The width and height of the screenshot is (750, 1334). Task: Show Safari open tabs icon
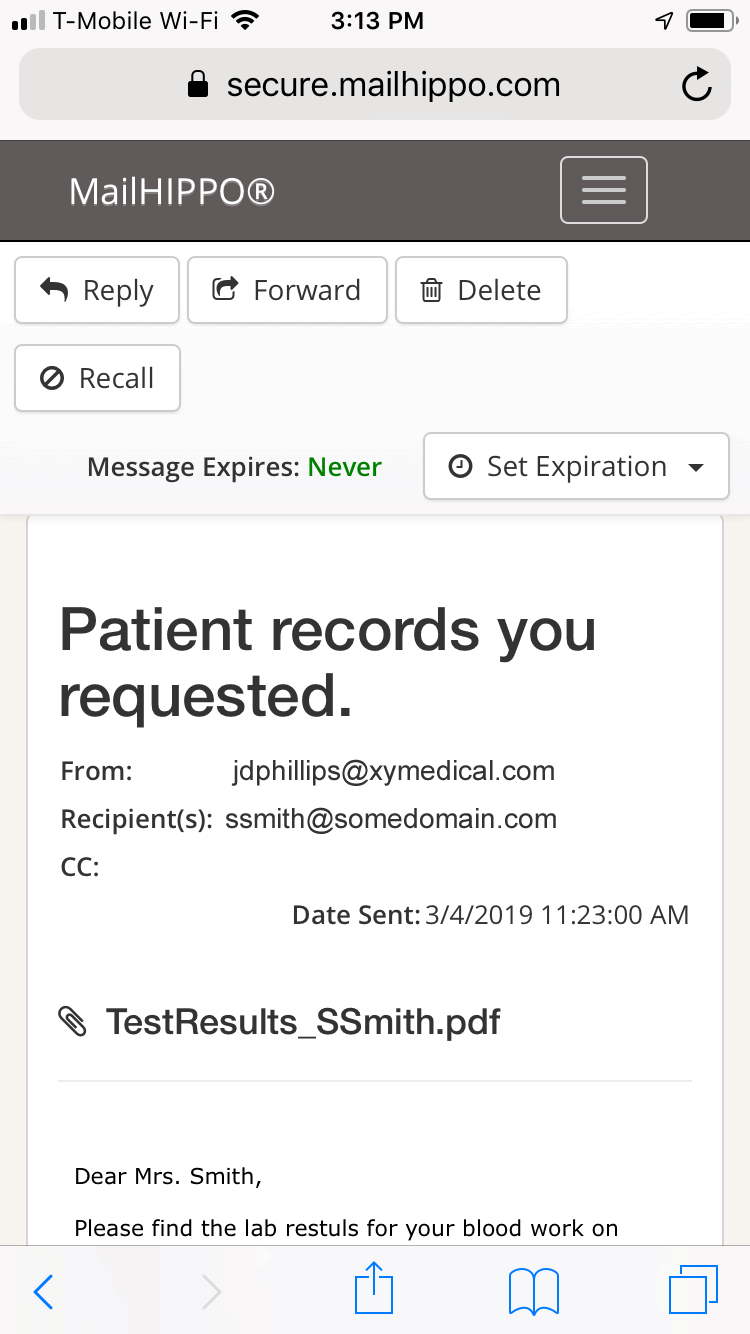point(693,1290)
